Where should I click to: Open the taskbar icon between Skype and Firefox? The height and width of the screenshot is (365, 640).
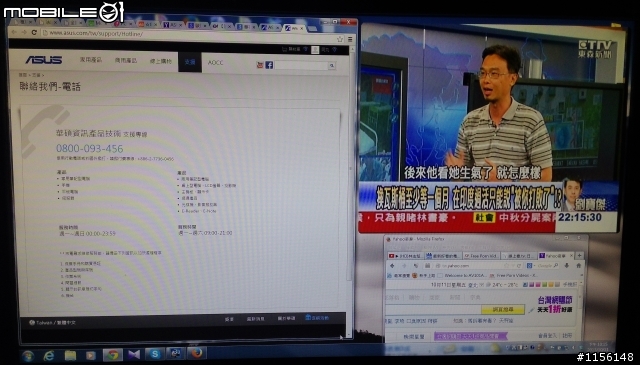pos(176,353)
